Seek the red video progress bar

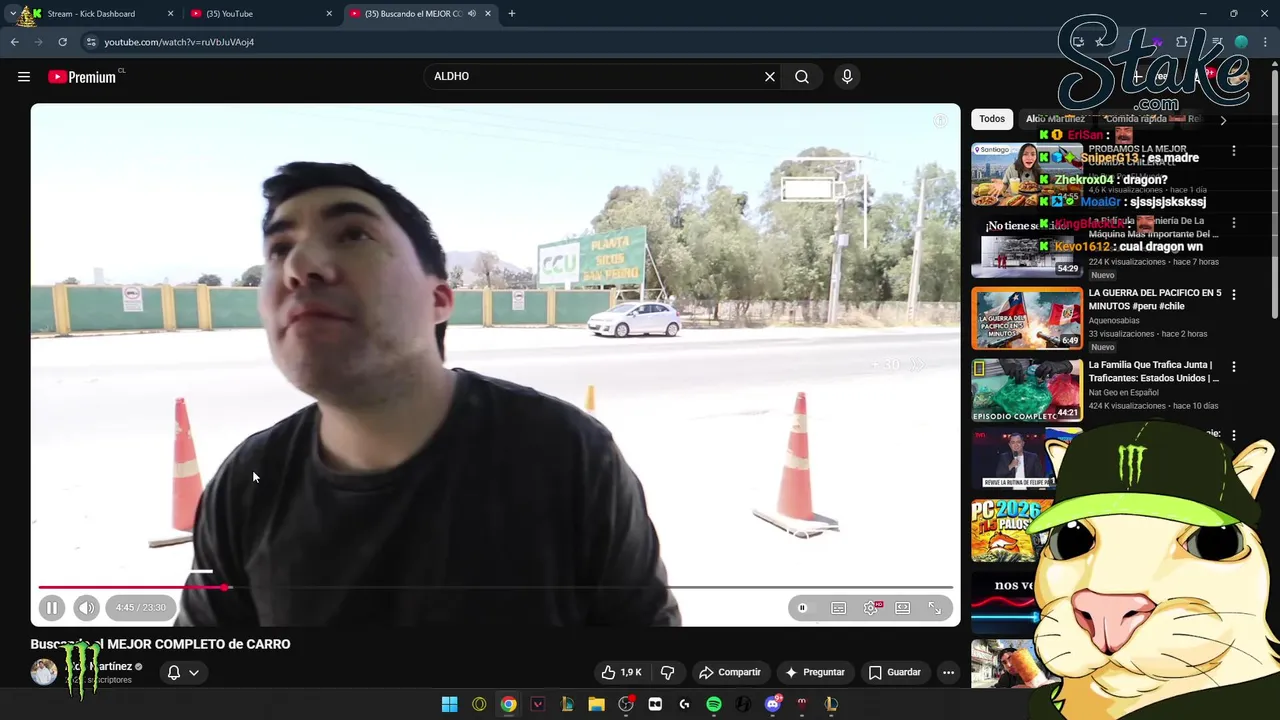[x=495, y=587]
